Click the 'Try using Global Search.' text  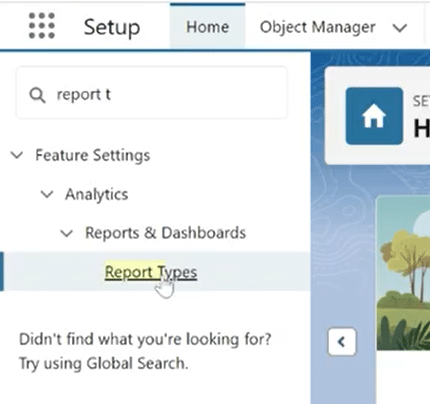click(104, 363)
